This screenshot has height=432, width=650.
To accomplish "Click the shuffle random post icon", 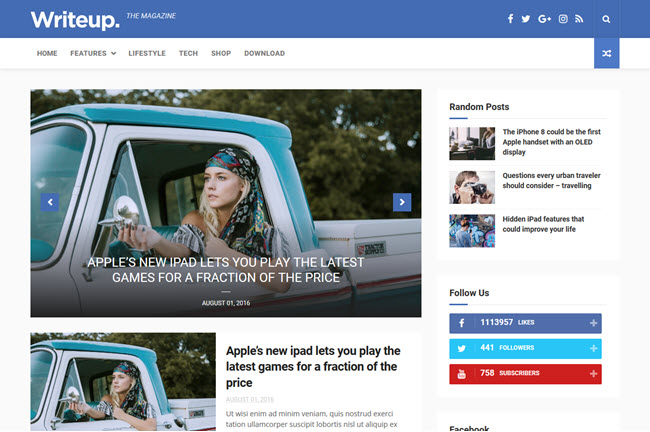I will click(606, 53).
